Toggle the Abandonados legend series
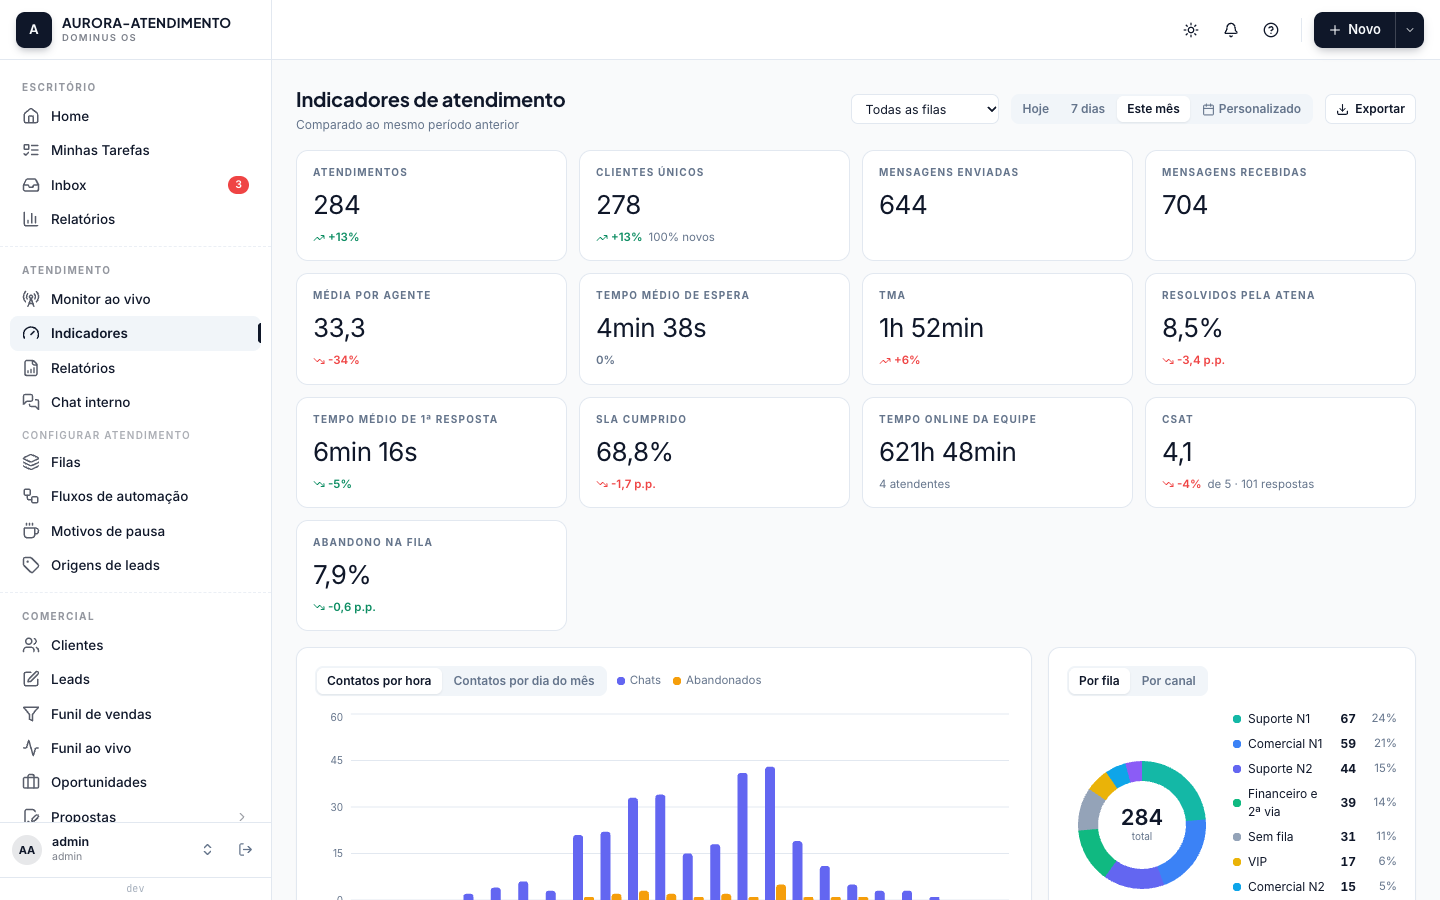This screenshot has width=1440, height=900. 717,680
